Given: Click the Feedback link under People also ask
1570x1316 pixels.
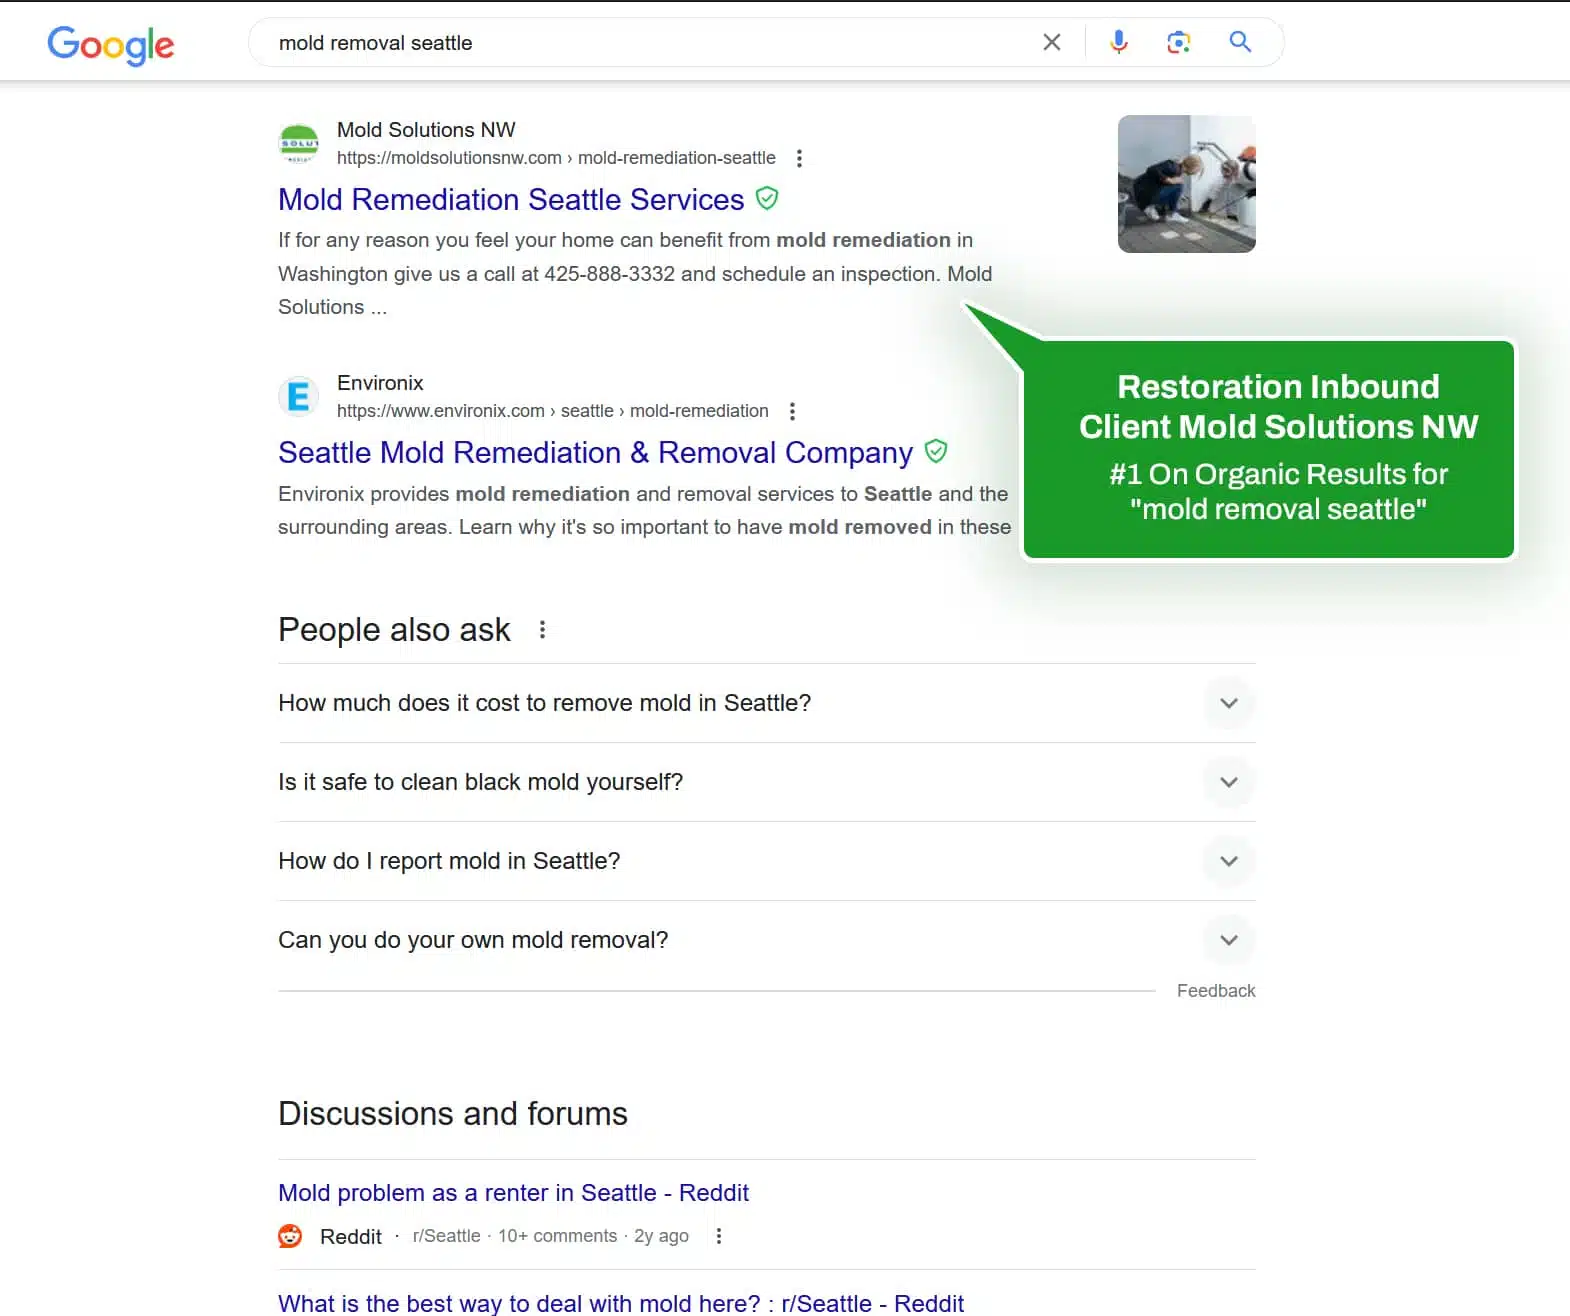Looking at the screenshot, I should (1216, 991).
